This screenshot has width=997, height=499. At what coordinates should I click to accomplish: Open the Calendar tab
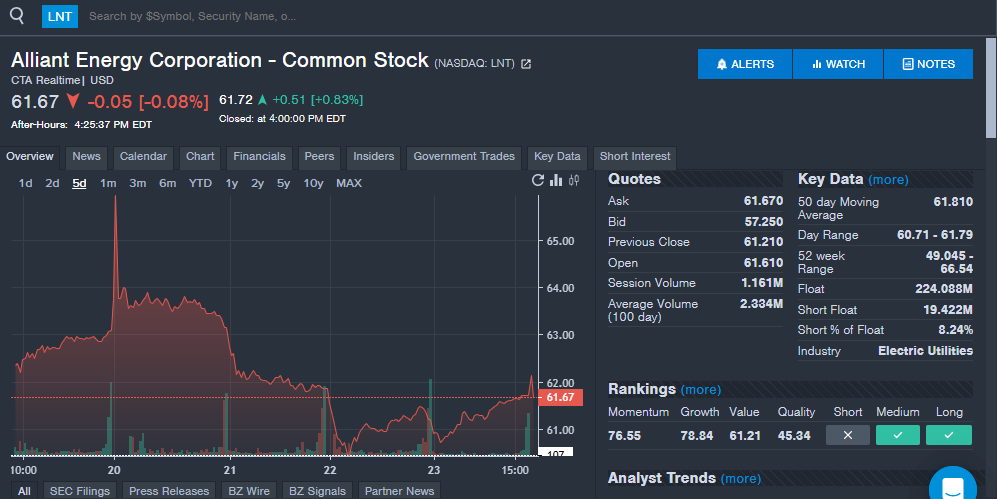click(143, 157)
